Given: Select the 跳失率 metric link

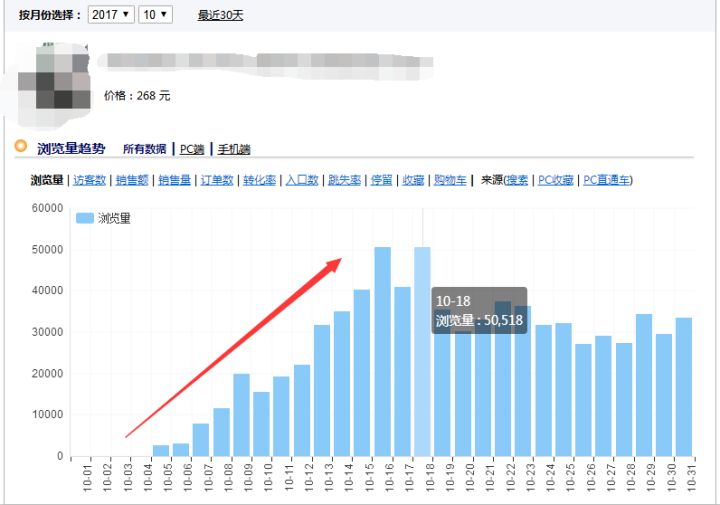Looking at the screenshot, I should (x=345, y=180).
